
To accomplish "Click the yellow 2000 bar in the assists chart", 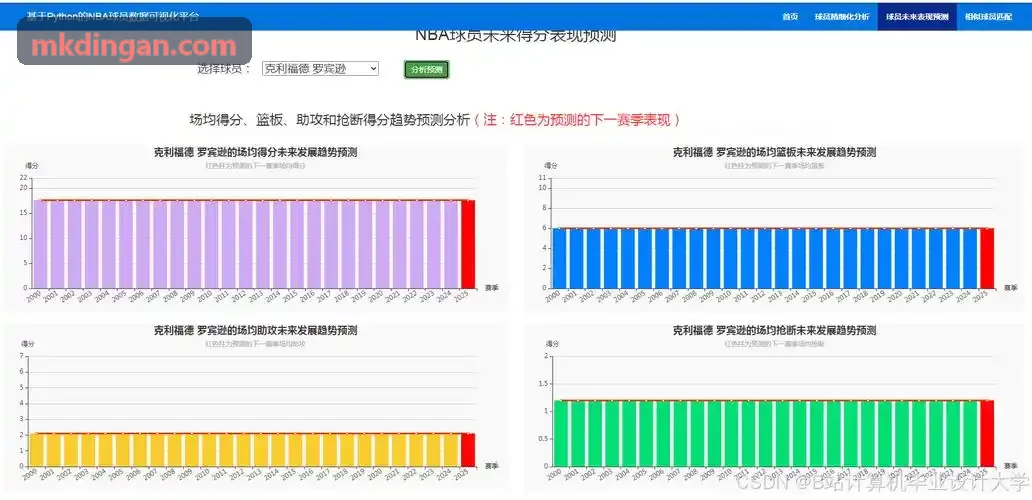I will (x=37, y=450).
